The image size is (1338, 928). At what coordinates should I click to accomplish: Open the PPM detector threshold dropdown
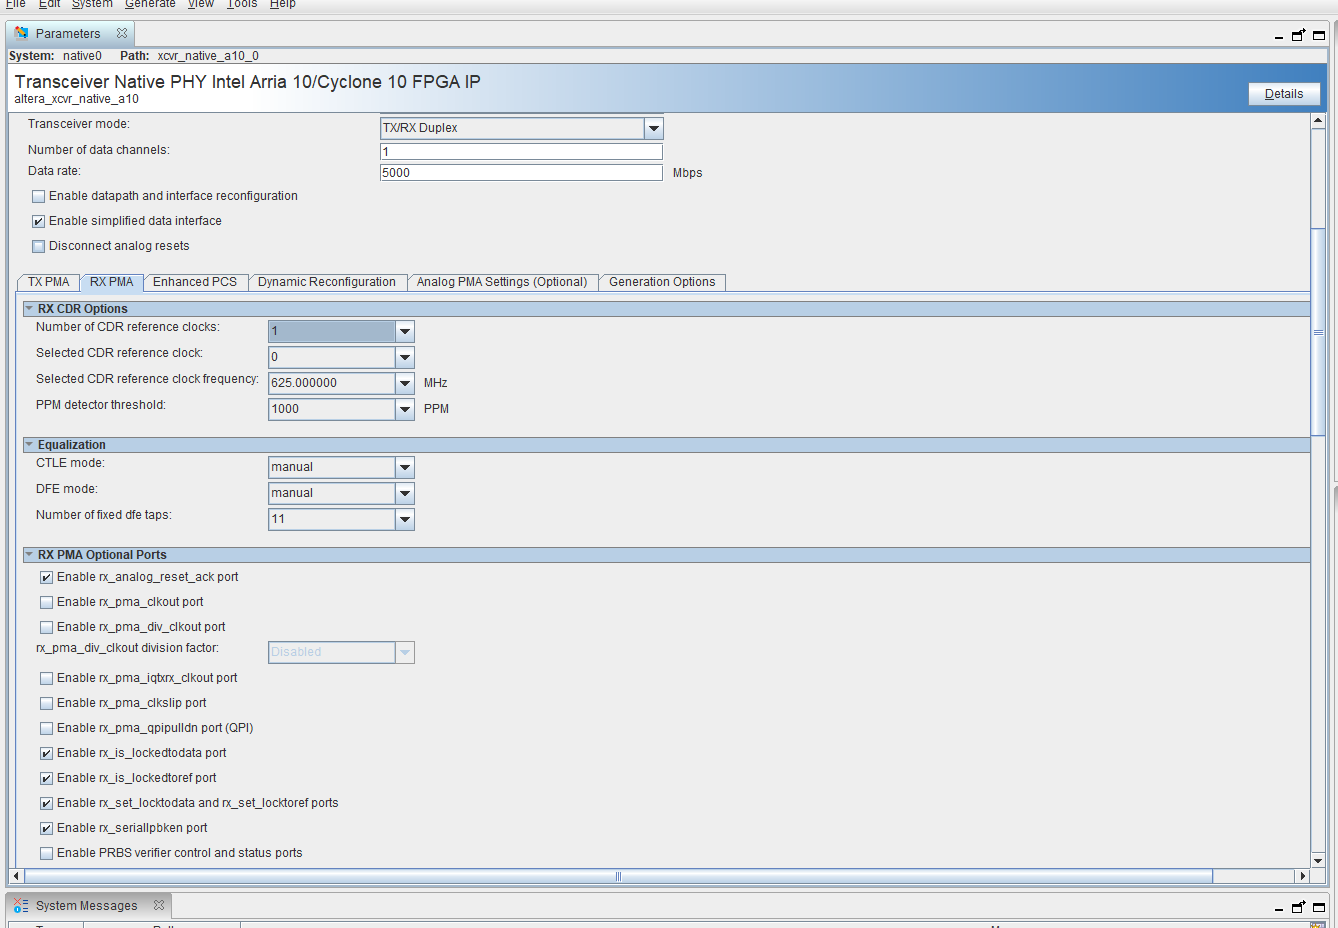click(405, 409)
